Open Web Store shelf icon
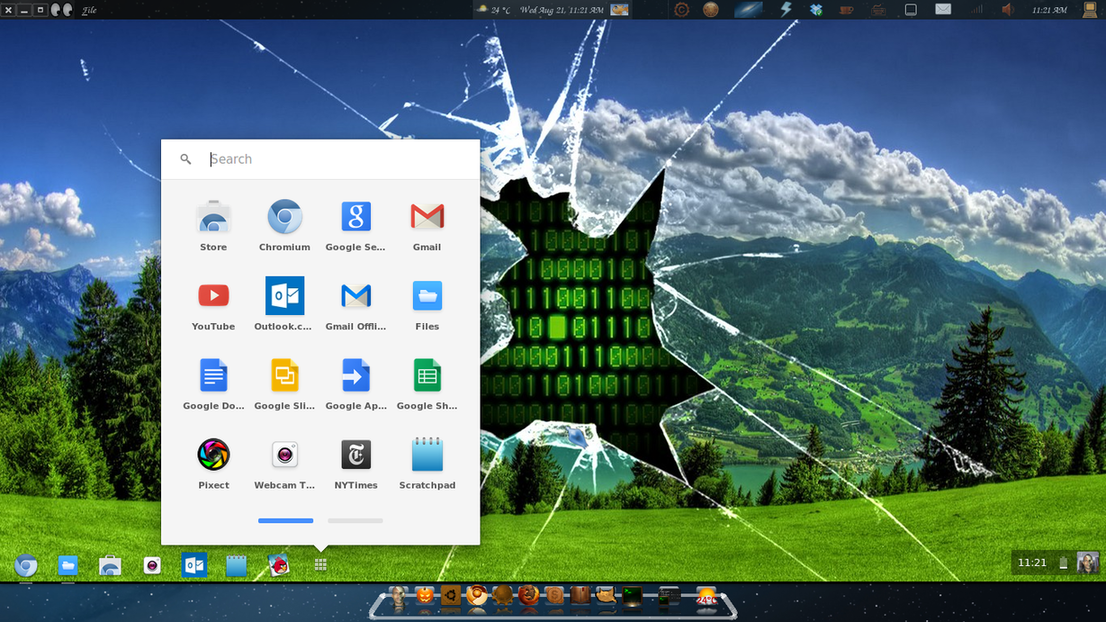This screenshot has width=1106, height=622. tap(110, 566)
